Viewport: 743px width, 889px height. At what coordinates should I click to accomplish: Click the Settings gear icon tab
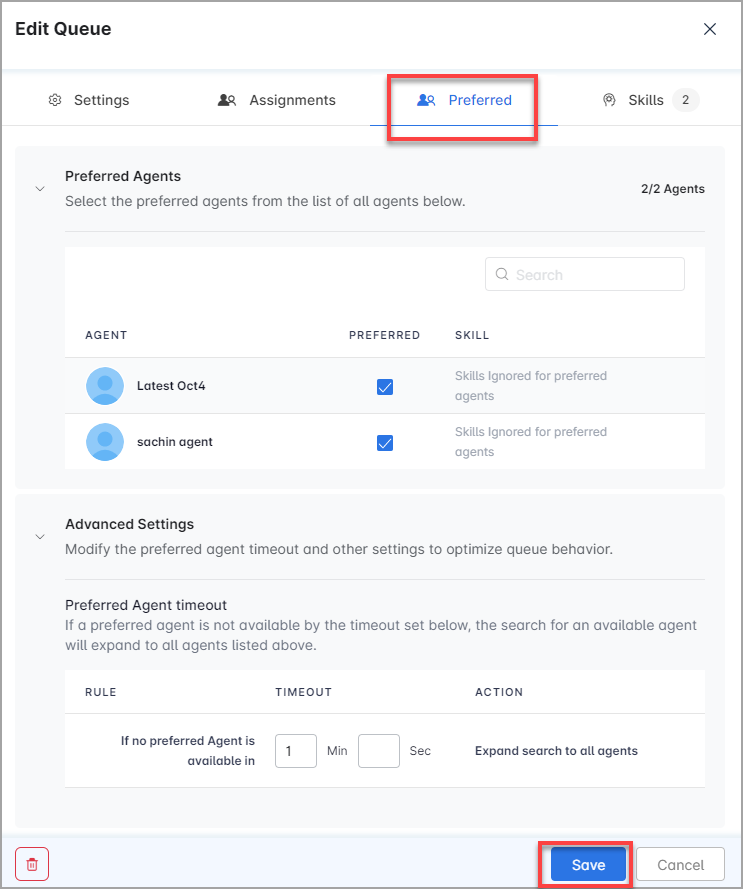[x=55, y=99]
